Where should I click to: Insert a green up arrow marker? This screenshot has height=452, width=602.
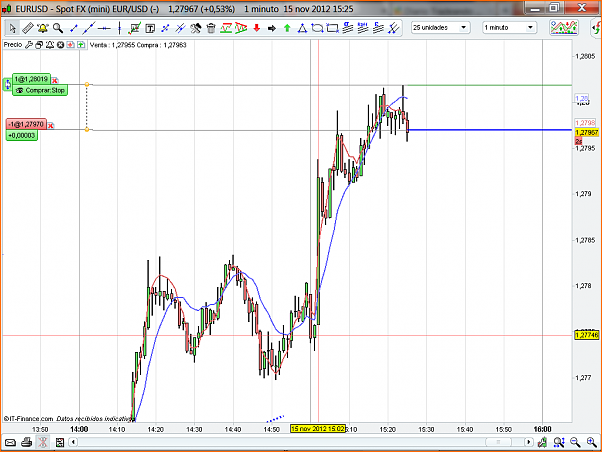(x=287, y=28)
